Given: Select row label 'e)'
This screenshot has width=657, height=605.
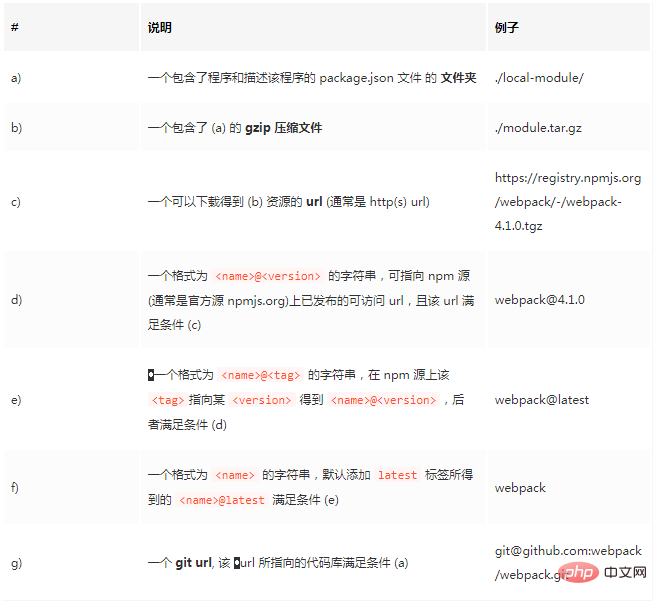Looking at the screenshot, I should [16, 400].
